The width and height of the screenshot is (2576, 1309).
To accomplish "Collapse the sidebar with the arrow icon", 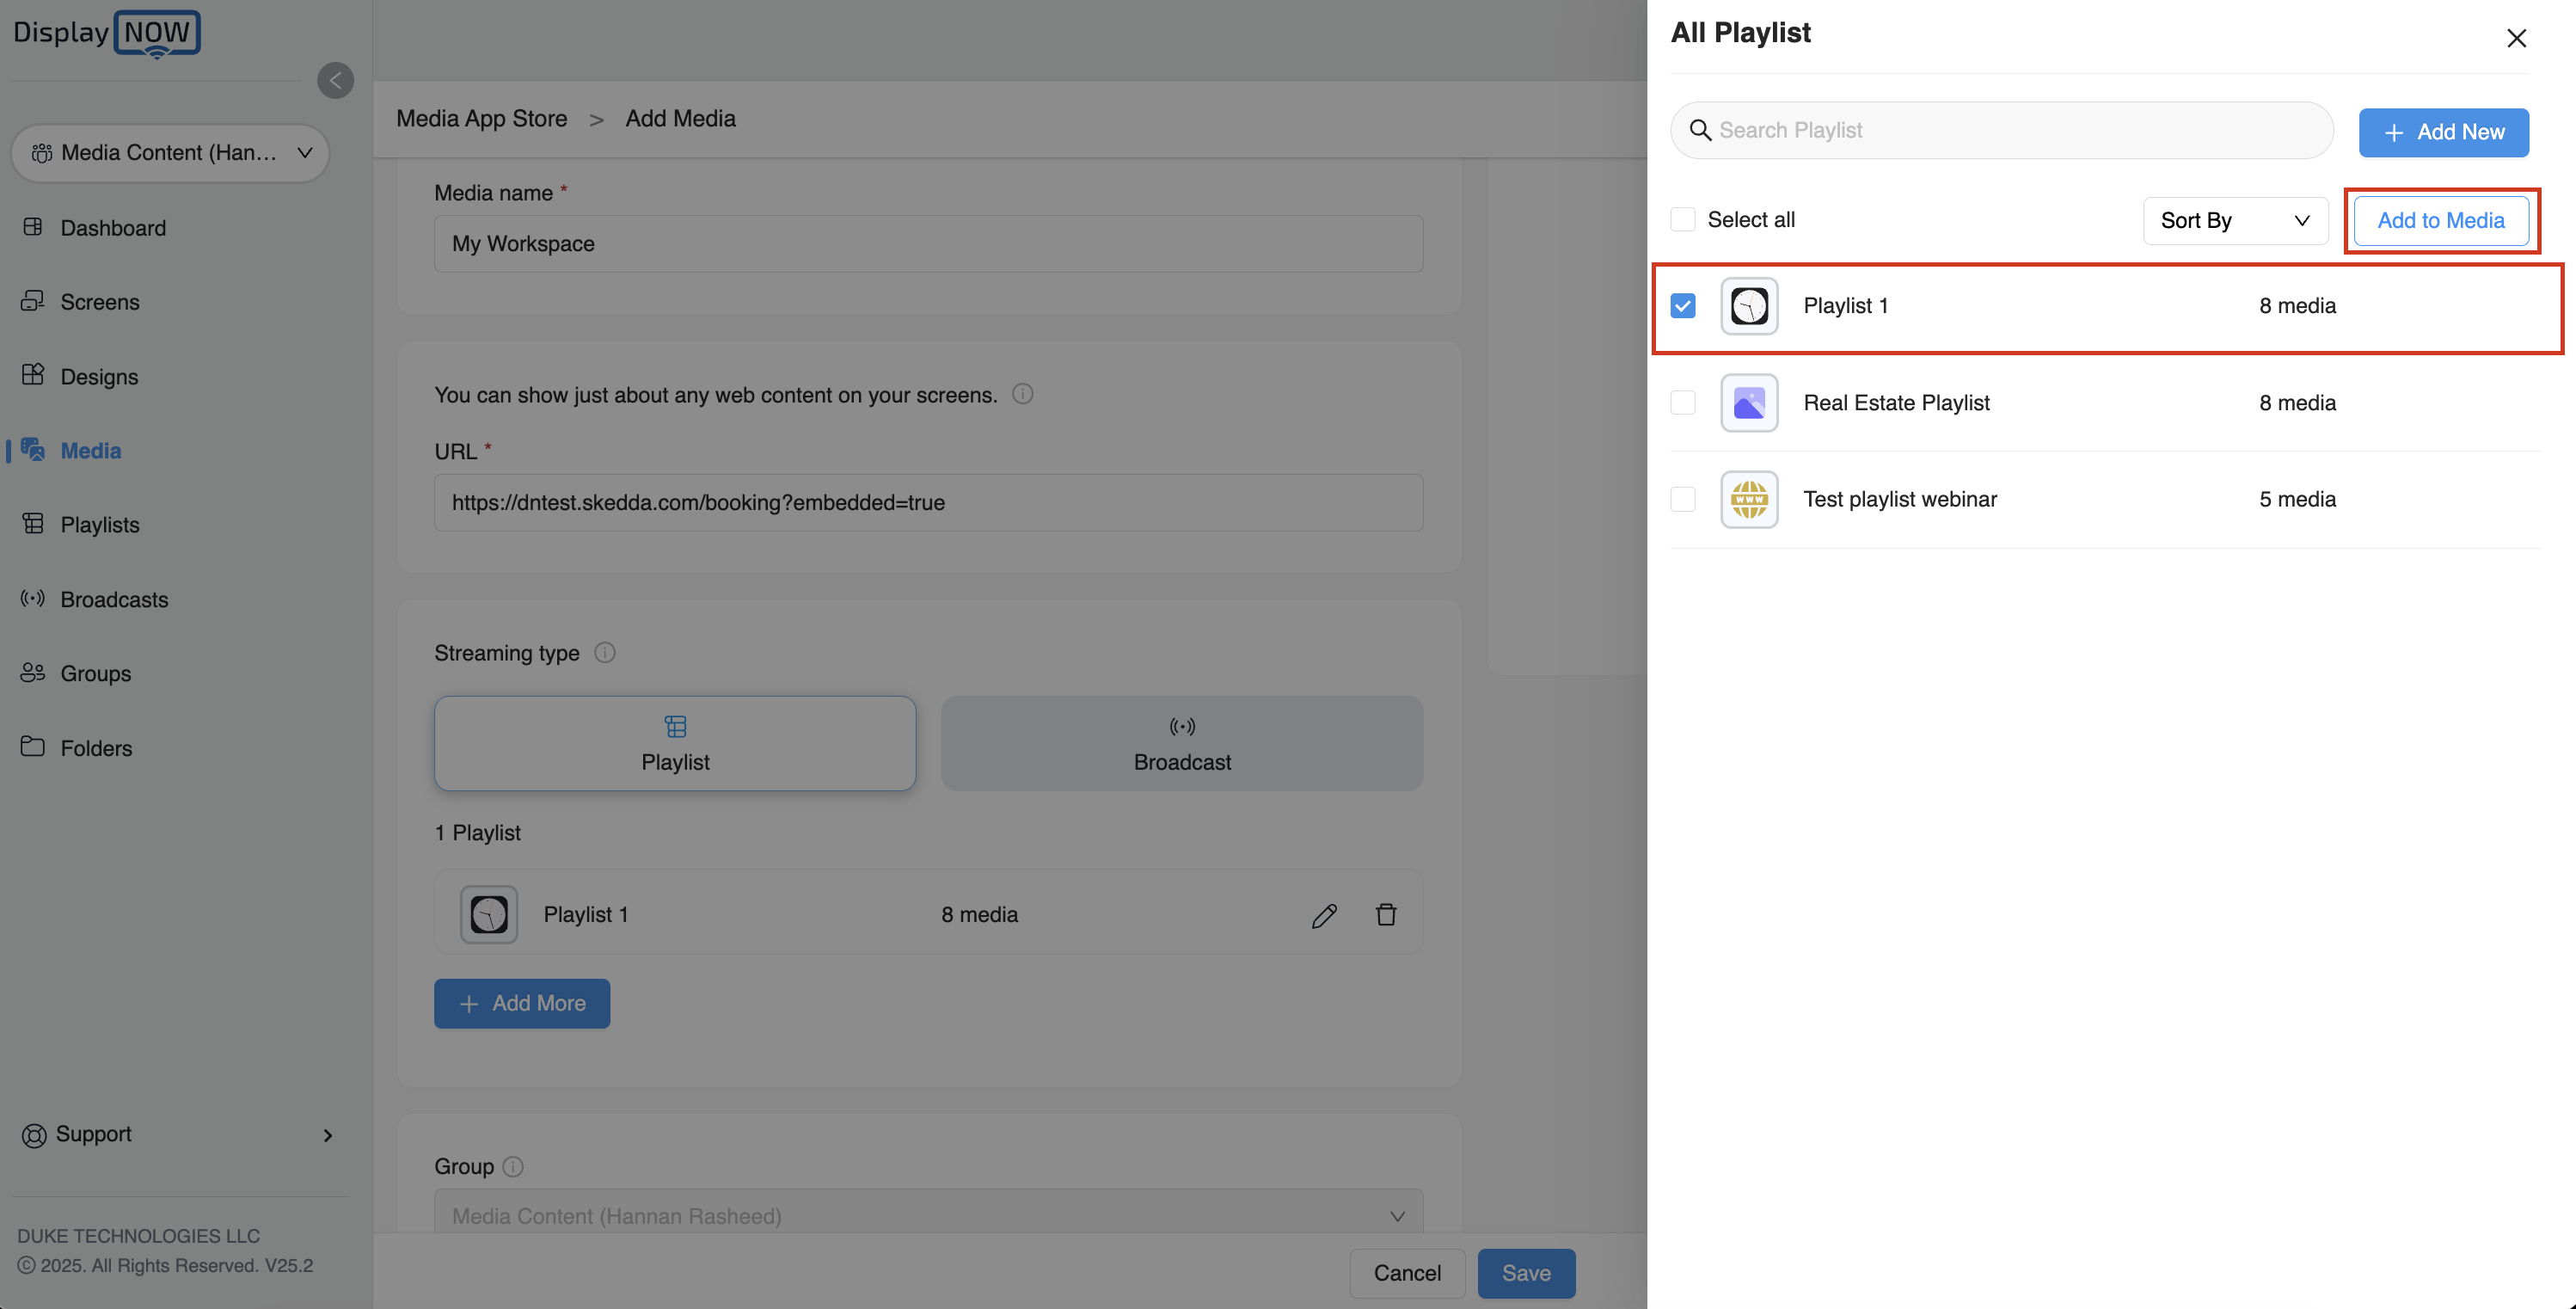I will point(335,81).
